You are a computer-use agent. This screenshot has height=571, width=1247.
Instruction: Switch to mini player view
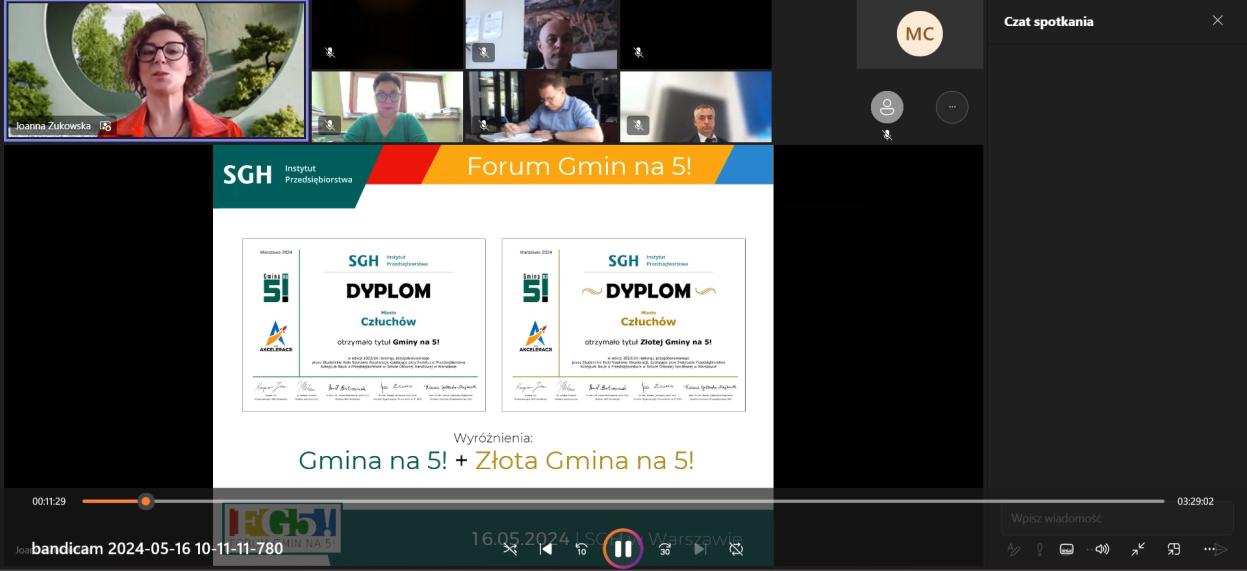coord(1174,549)
